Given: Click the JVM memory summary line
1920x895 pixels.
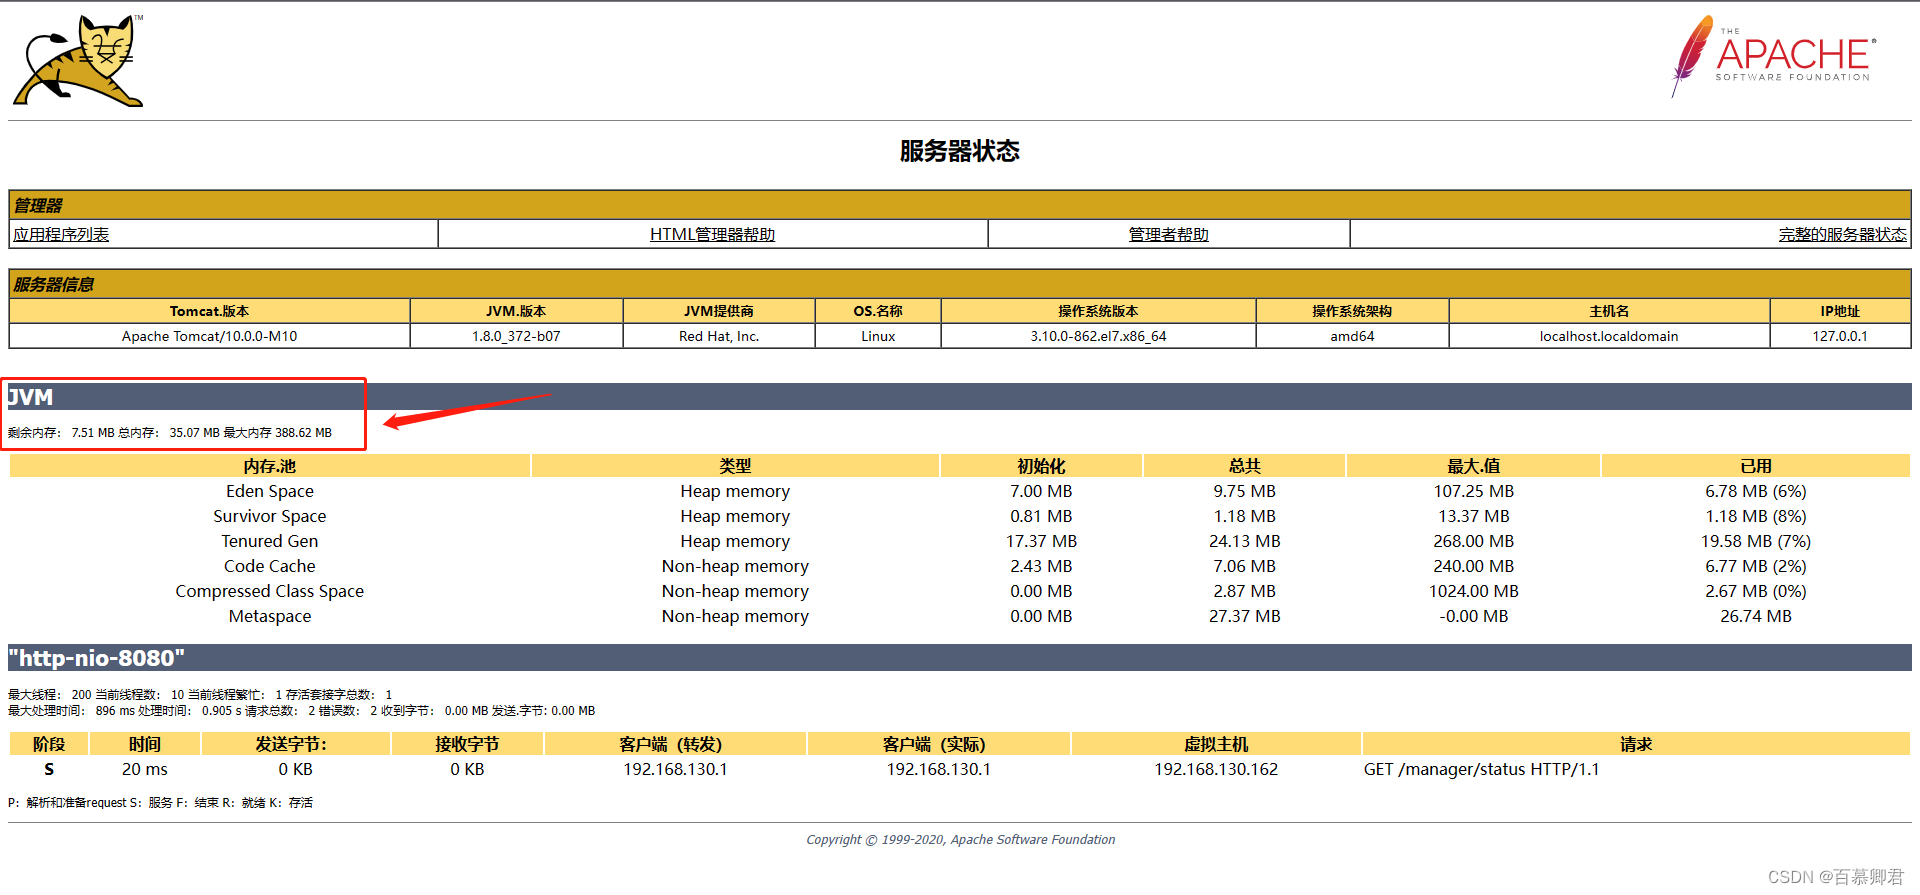Looking at the screenshot, I should (x=170, y=433).
